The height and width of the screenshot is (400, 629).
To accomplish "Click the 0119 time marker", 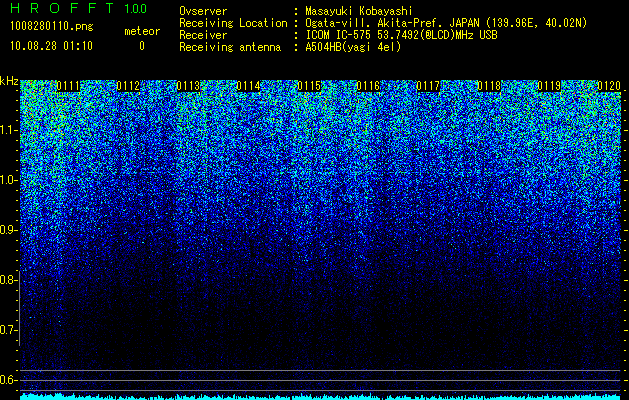I will pyautogui.click(x=549, y=86).
